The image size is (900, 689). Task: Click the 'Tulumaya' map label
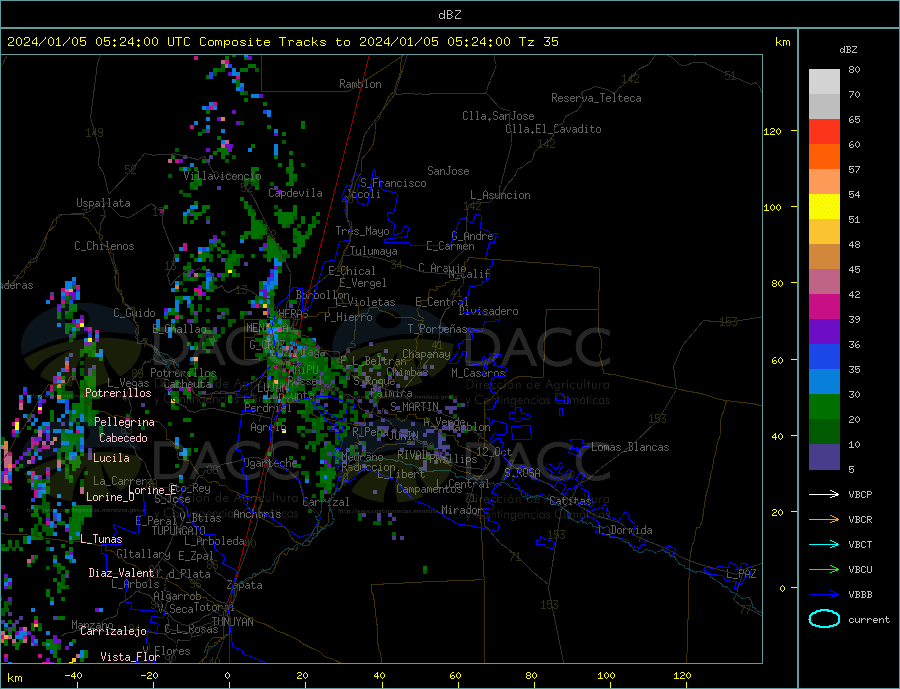(374, 251)
